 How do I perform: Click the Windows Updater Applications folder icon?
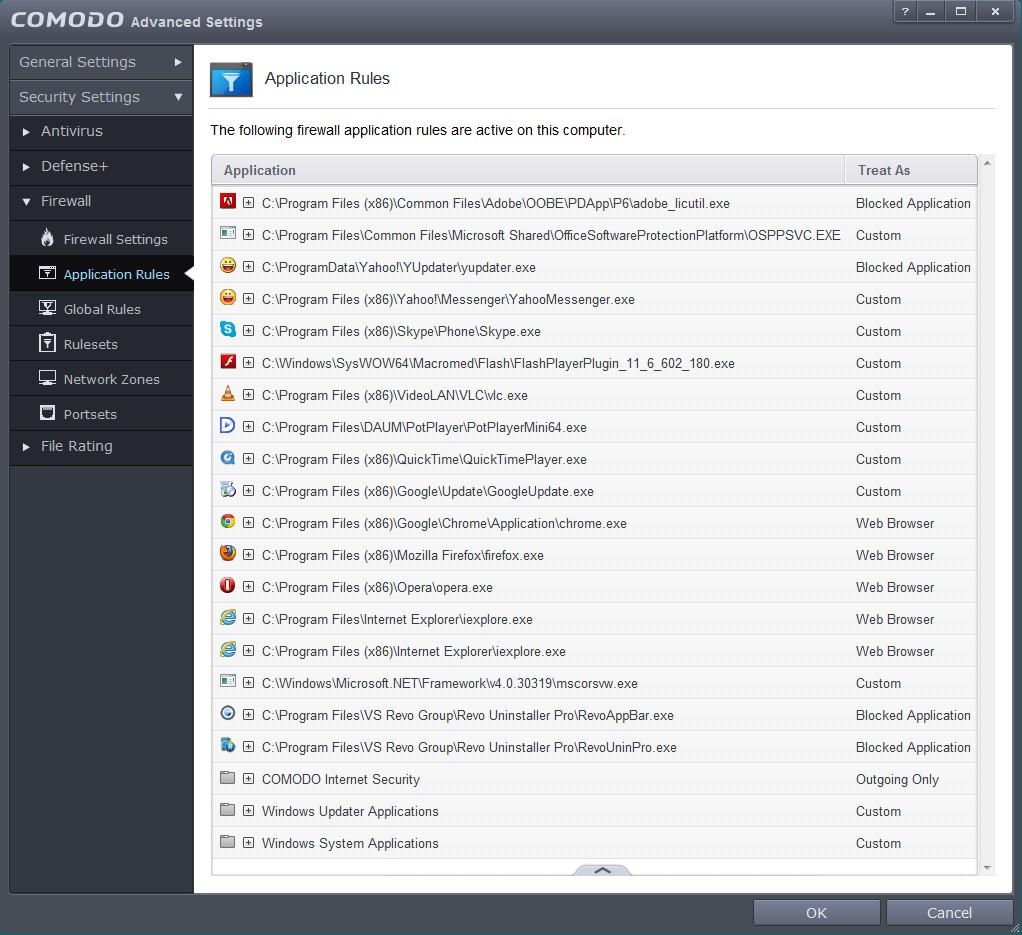point(227,809)
